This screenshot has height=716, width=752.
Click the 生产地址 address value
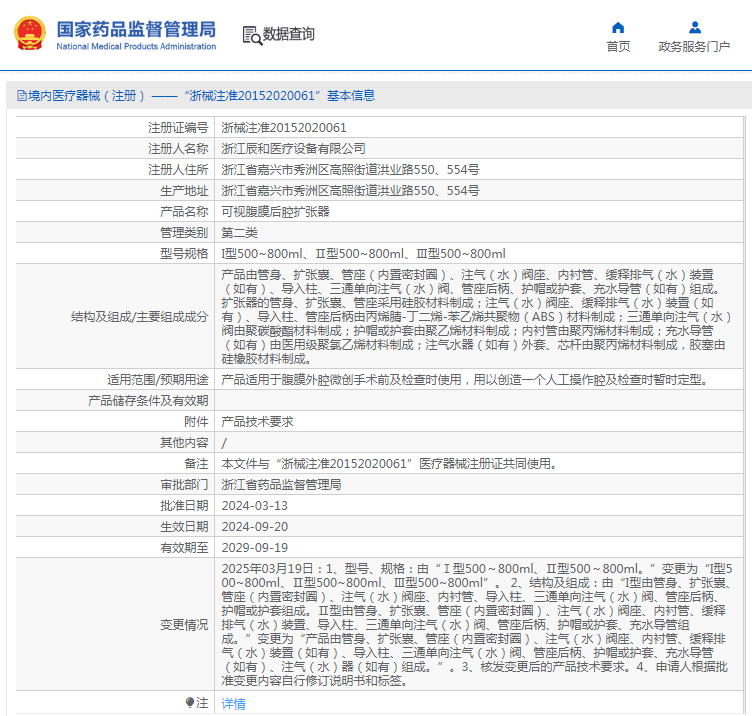point(350,191)
